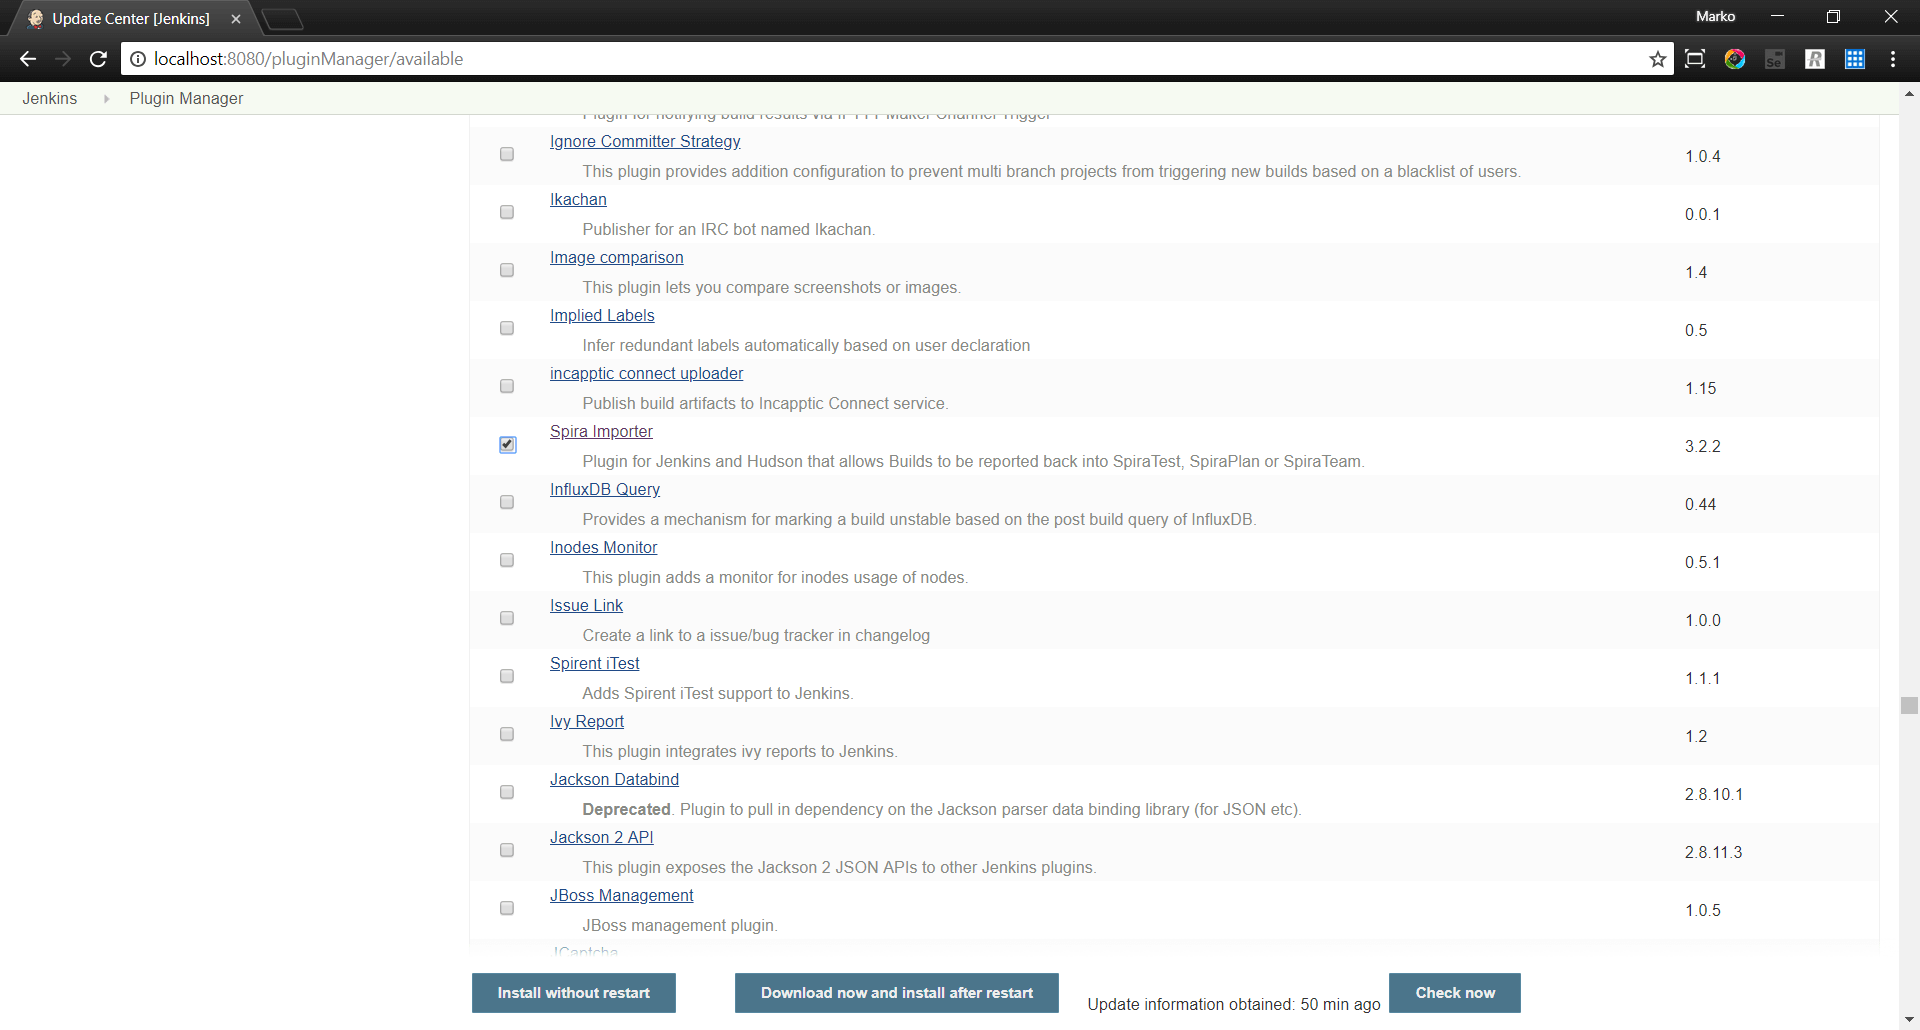Click the page scrollbar thumb
Image resolution: width=1920 pixels, height=1030 pixels.
click(1909, 706)
